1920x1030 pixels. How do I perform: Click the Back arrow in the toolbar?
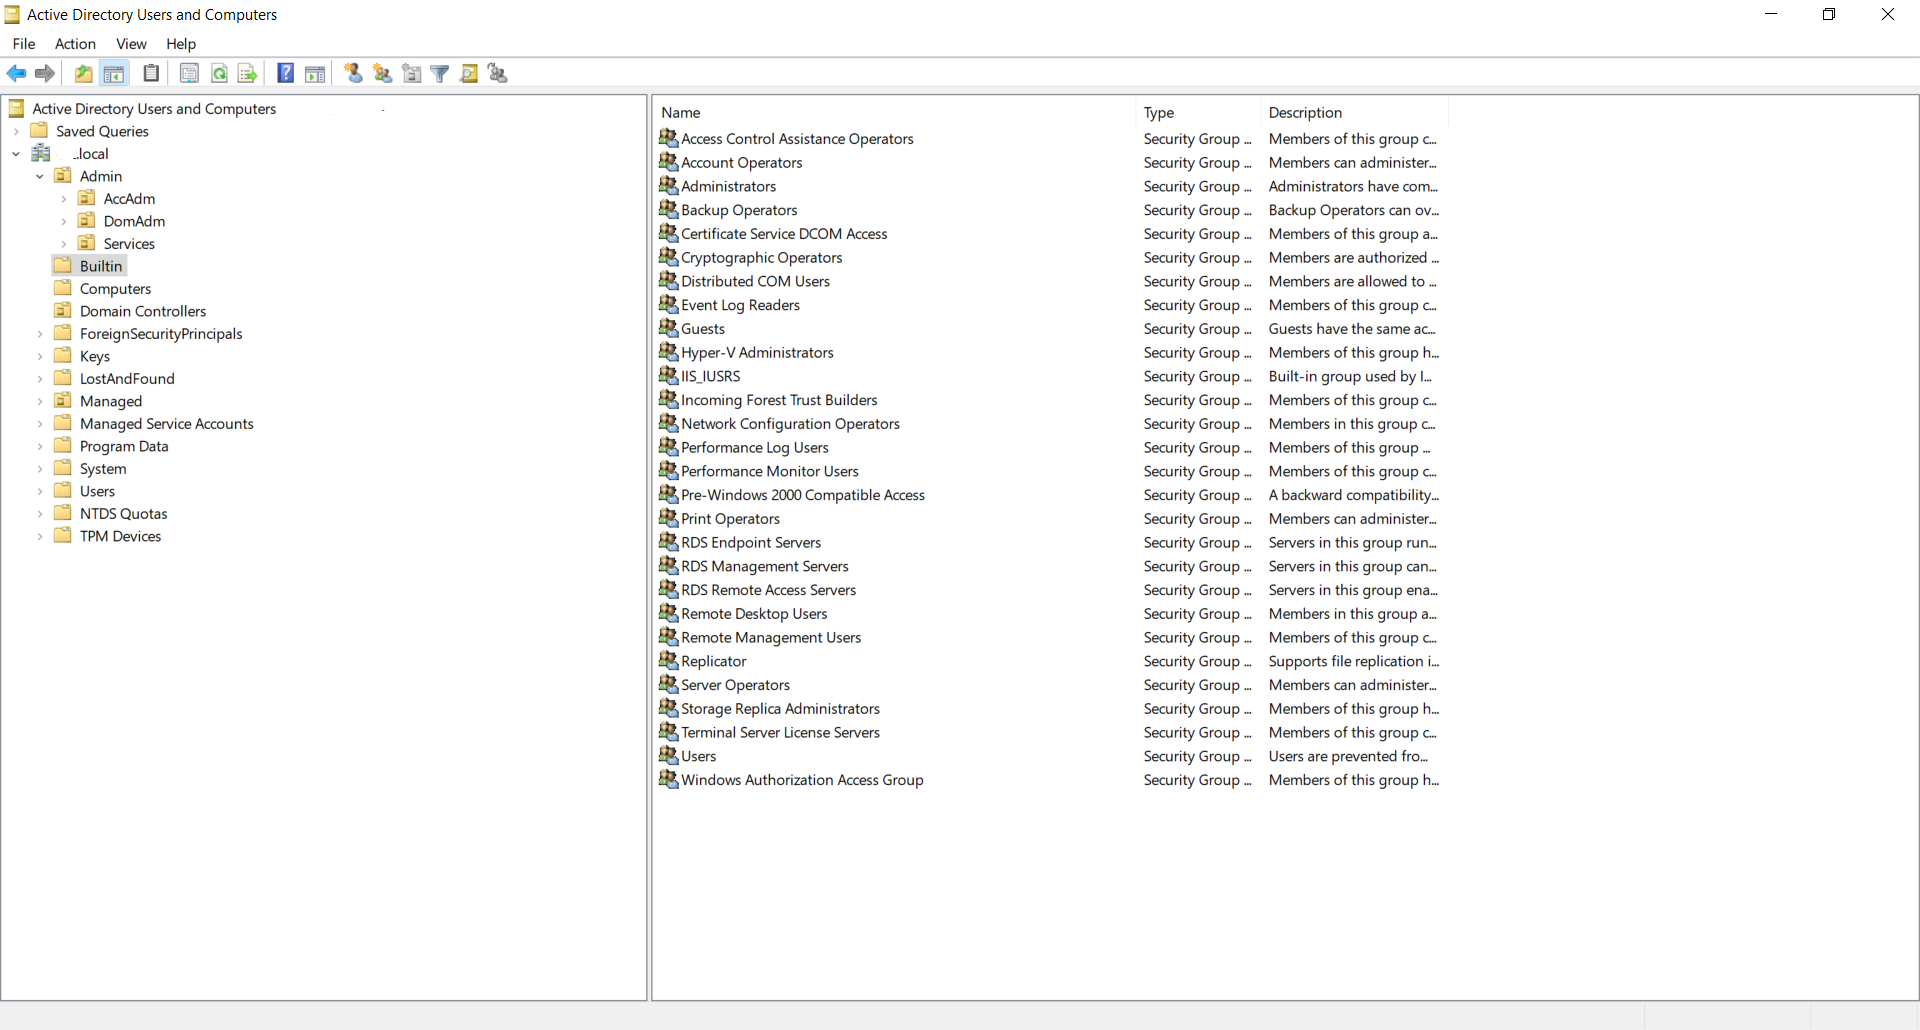pos(16,73)
